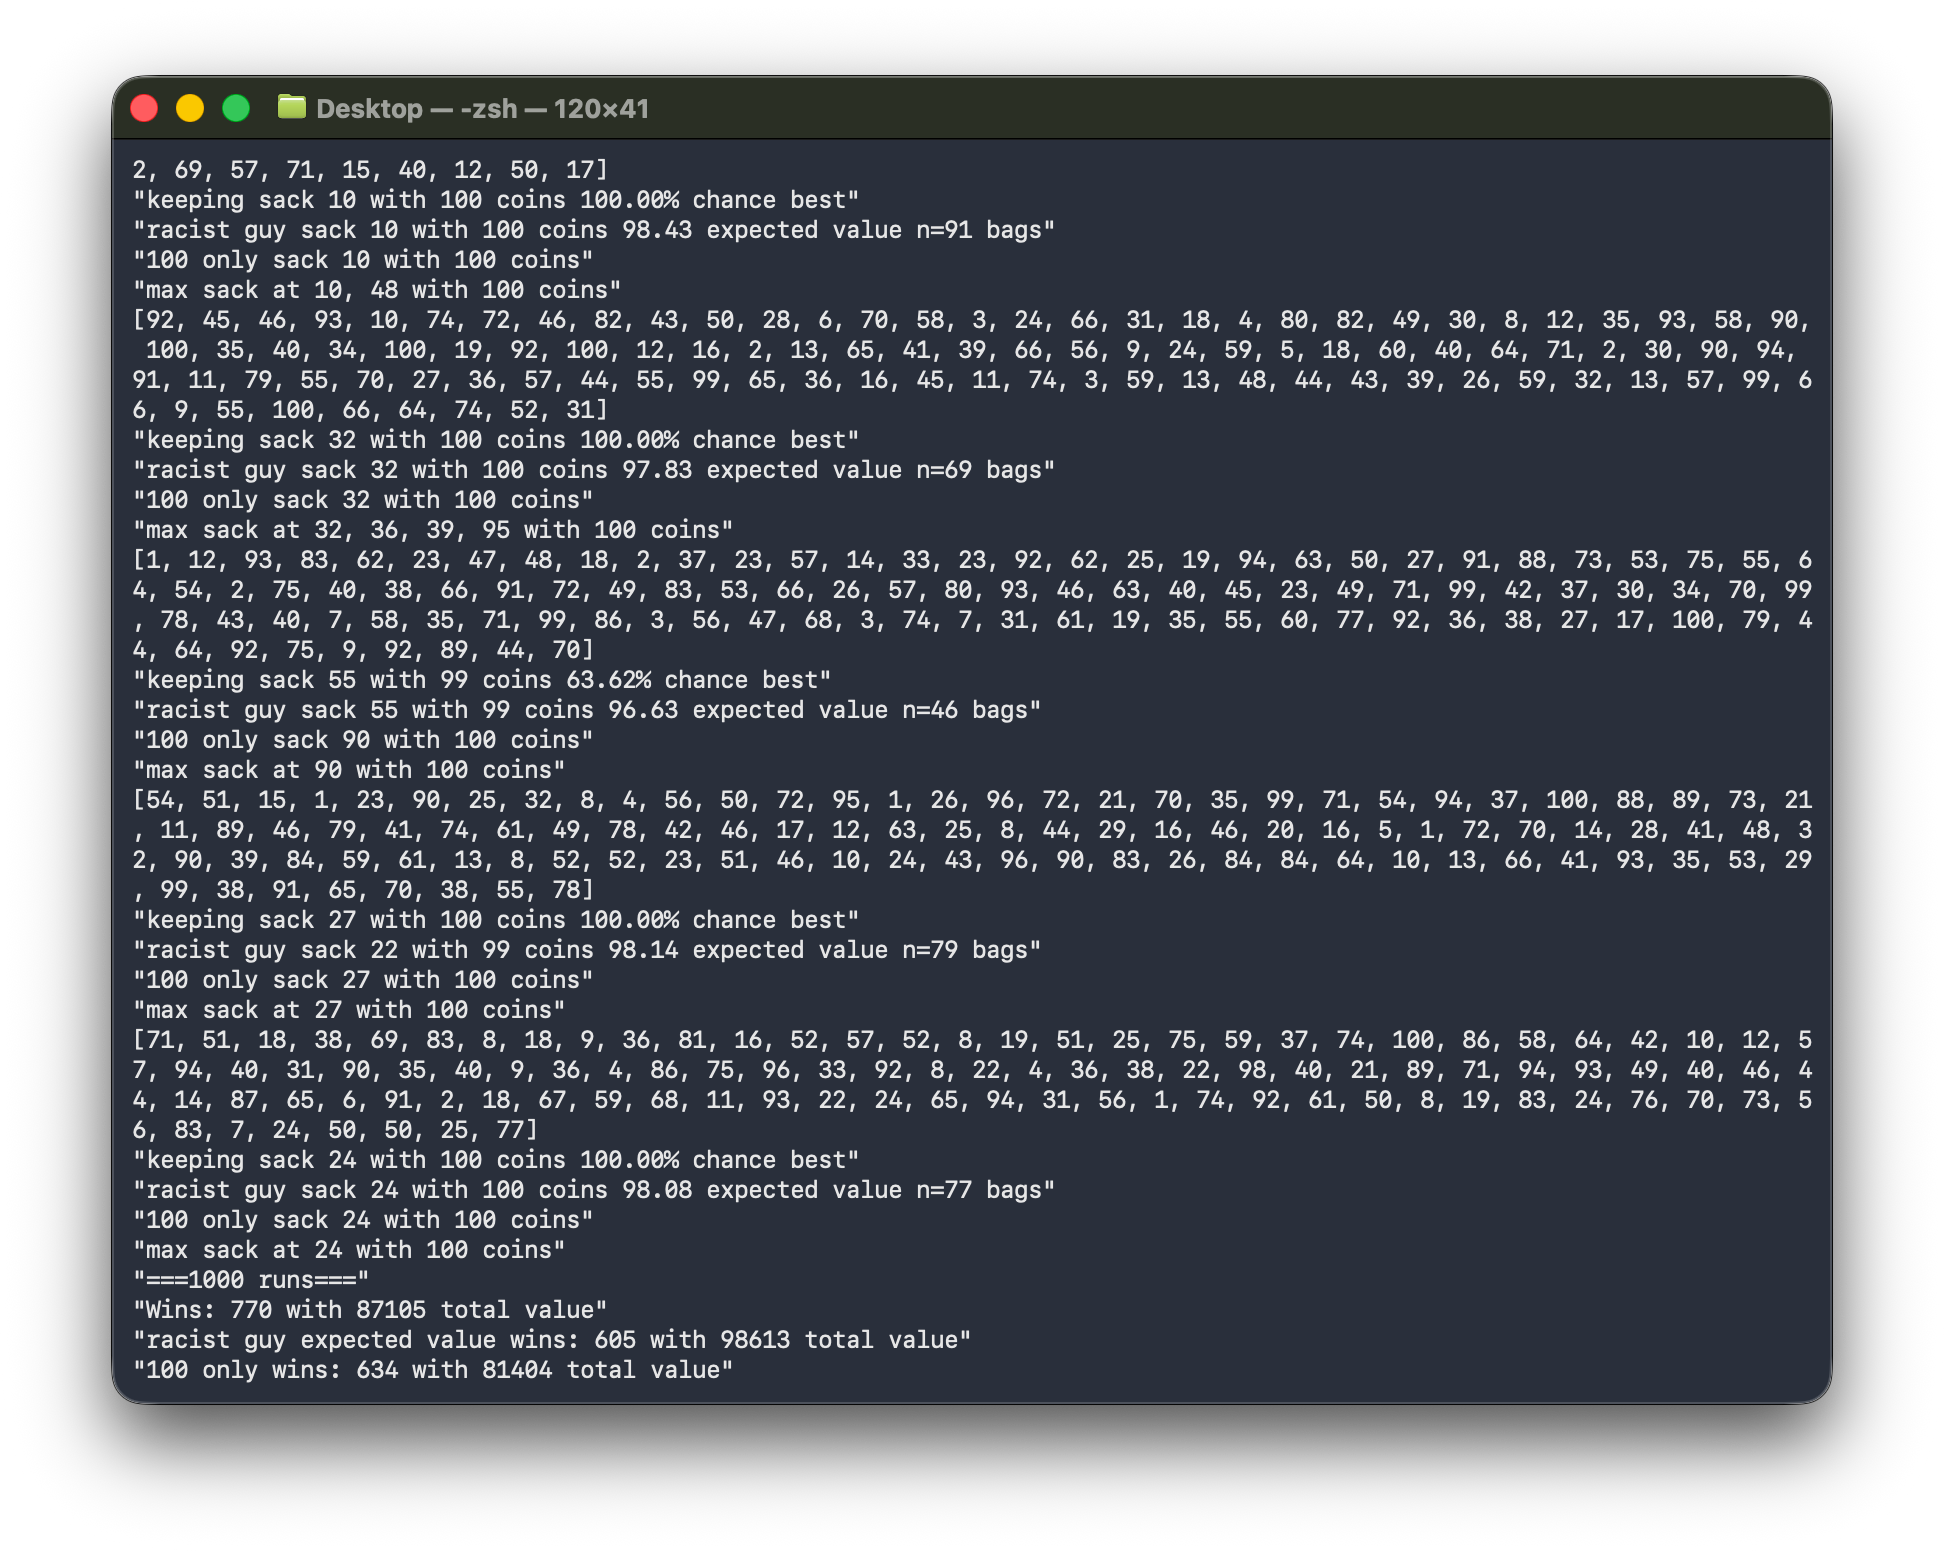Click the line ending "89, 44, 70]"

[363, 650]
